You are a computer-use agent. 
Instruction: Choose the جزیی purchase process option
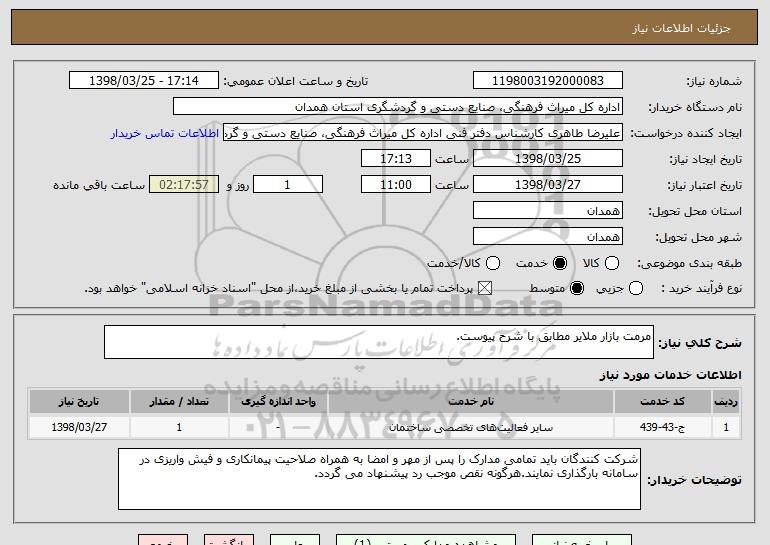tap(635, 288)
